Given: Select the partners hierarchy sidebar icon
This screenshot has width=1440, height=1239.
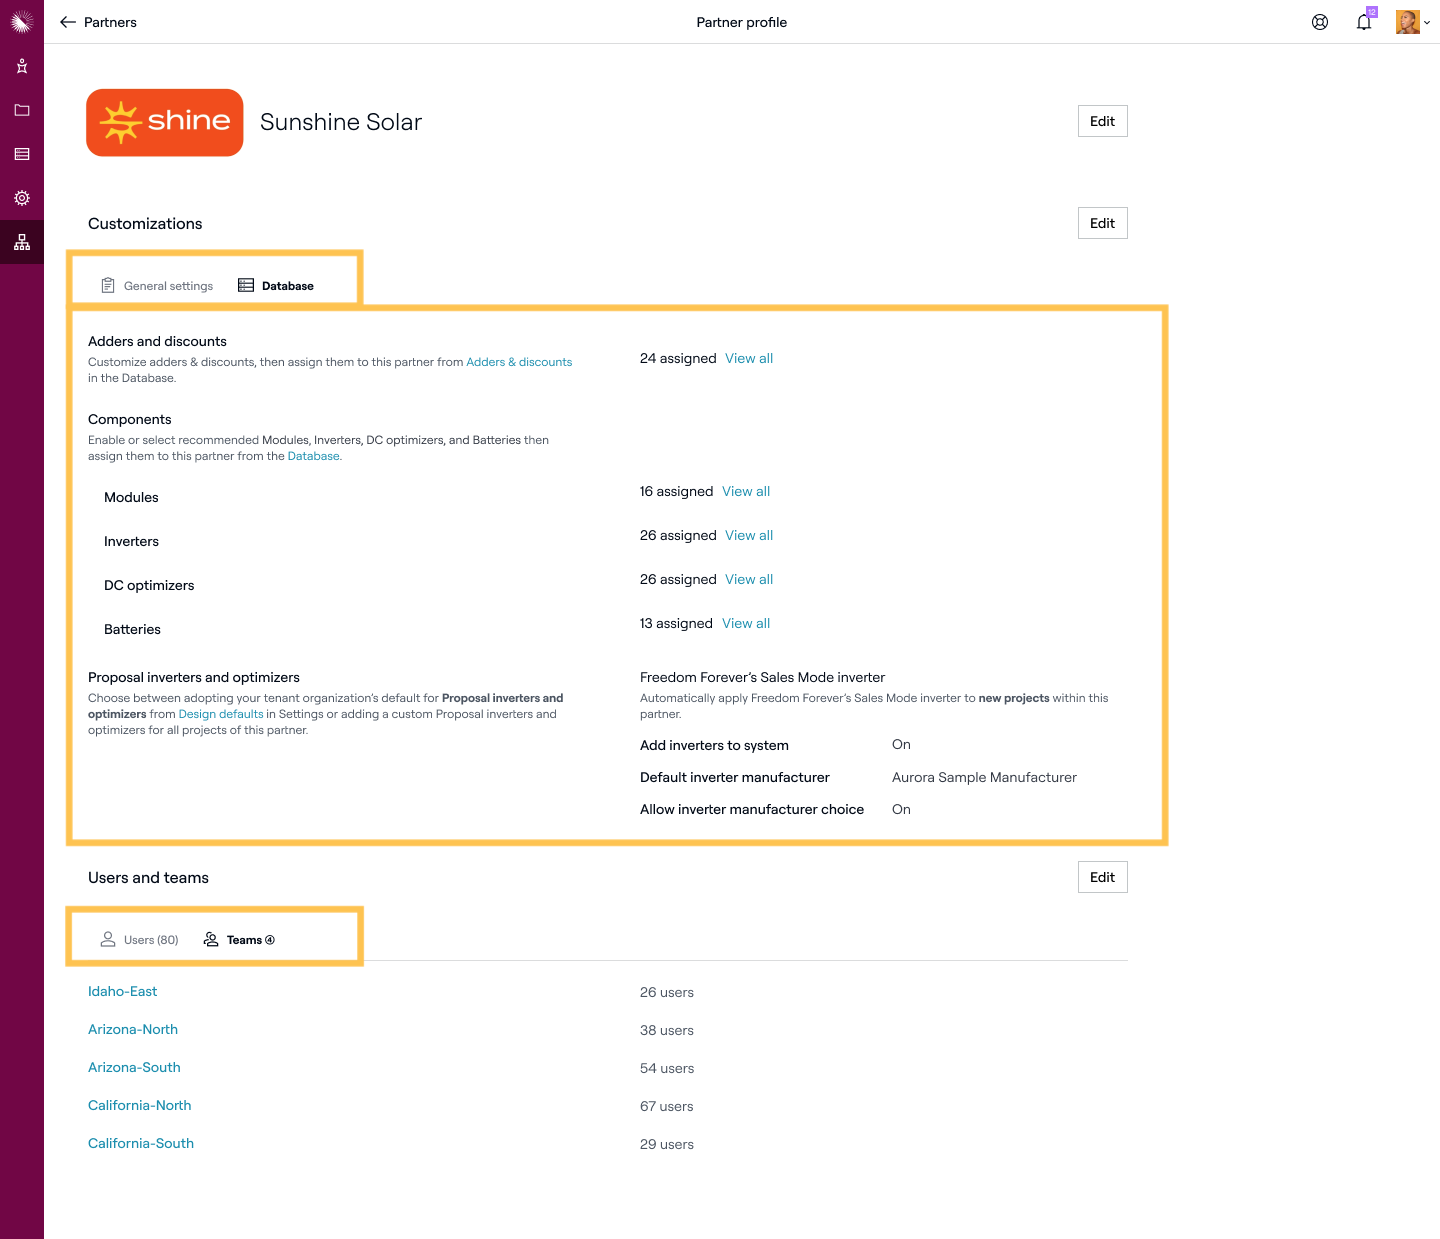Looking at the screenshot, I should pyautogui.click(x=22, y=242).
